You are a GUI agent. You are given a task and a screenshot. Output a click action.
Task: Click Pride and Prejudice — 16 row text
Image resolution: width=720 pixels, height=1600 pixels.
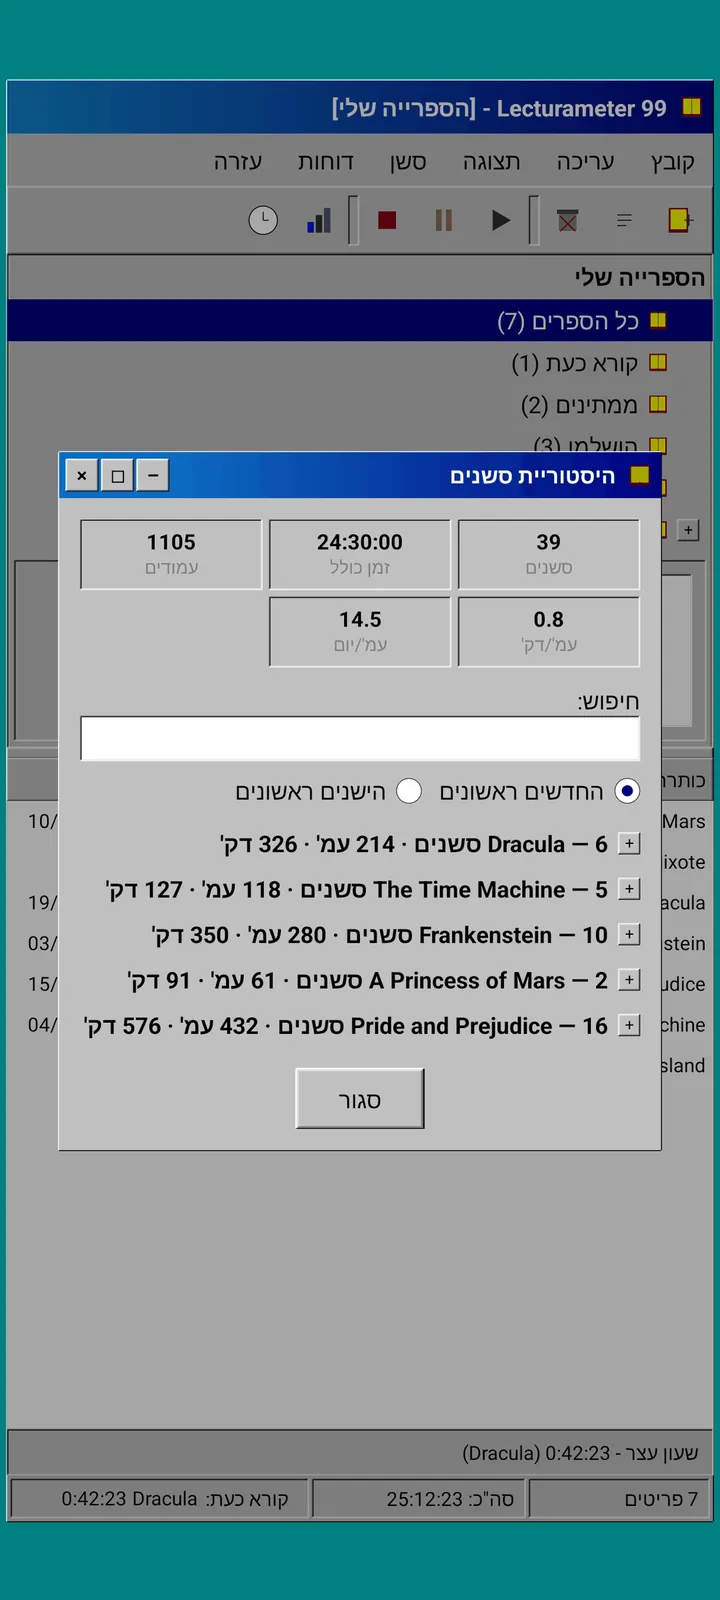click(x=345, y=1027)
